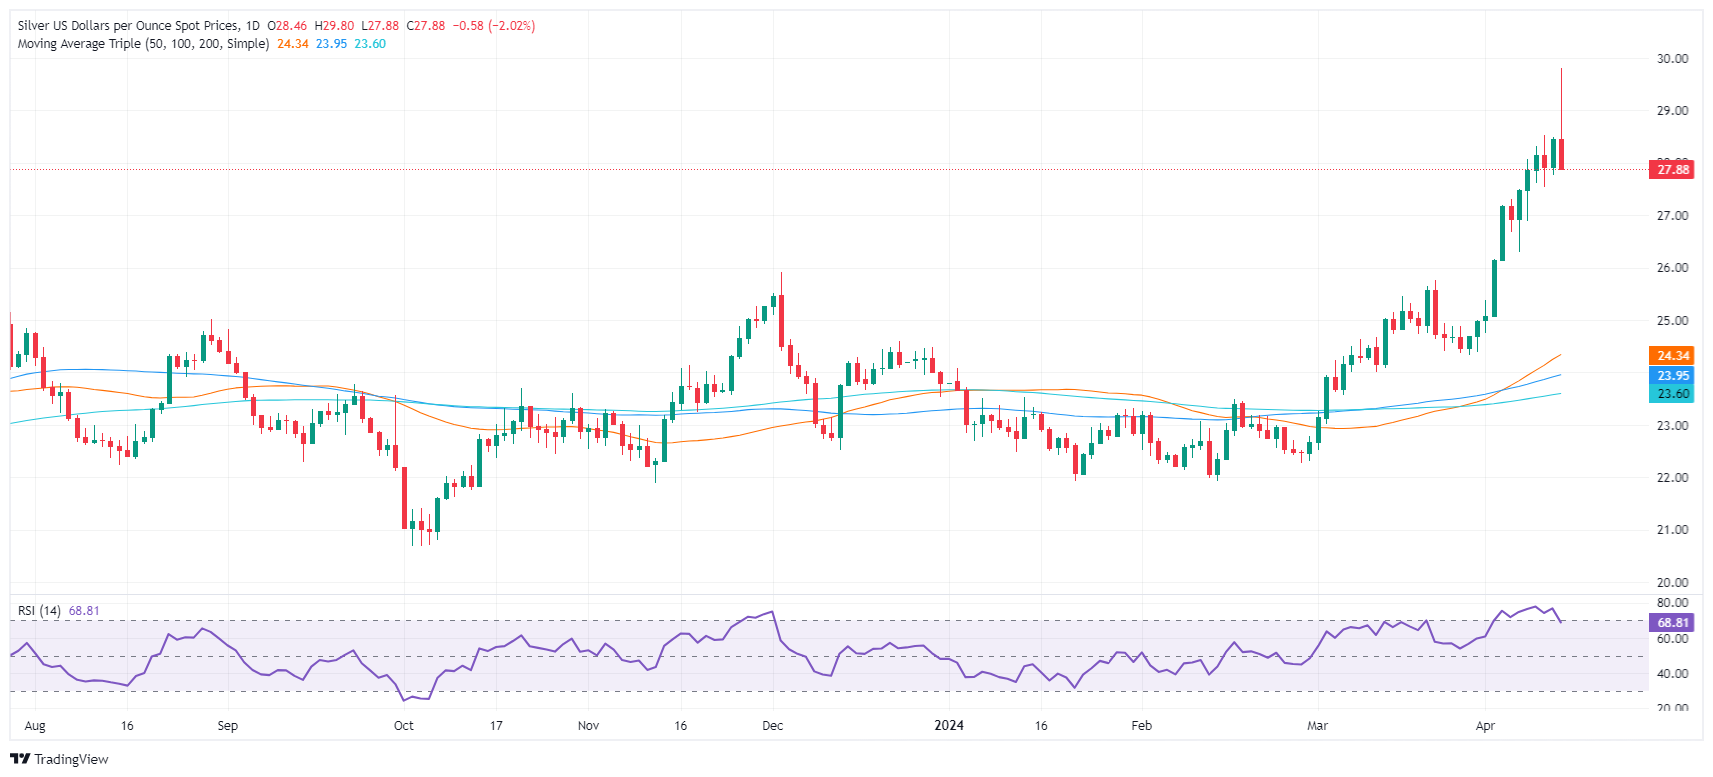Image resolution: width=1713 pixels, height=777 pixels.
Task: Click the 68.81 RSI value in legend
Action: tap(84, 611)
